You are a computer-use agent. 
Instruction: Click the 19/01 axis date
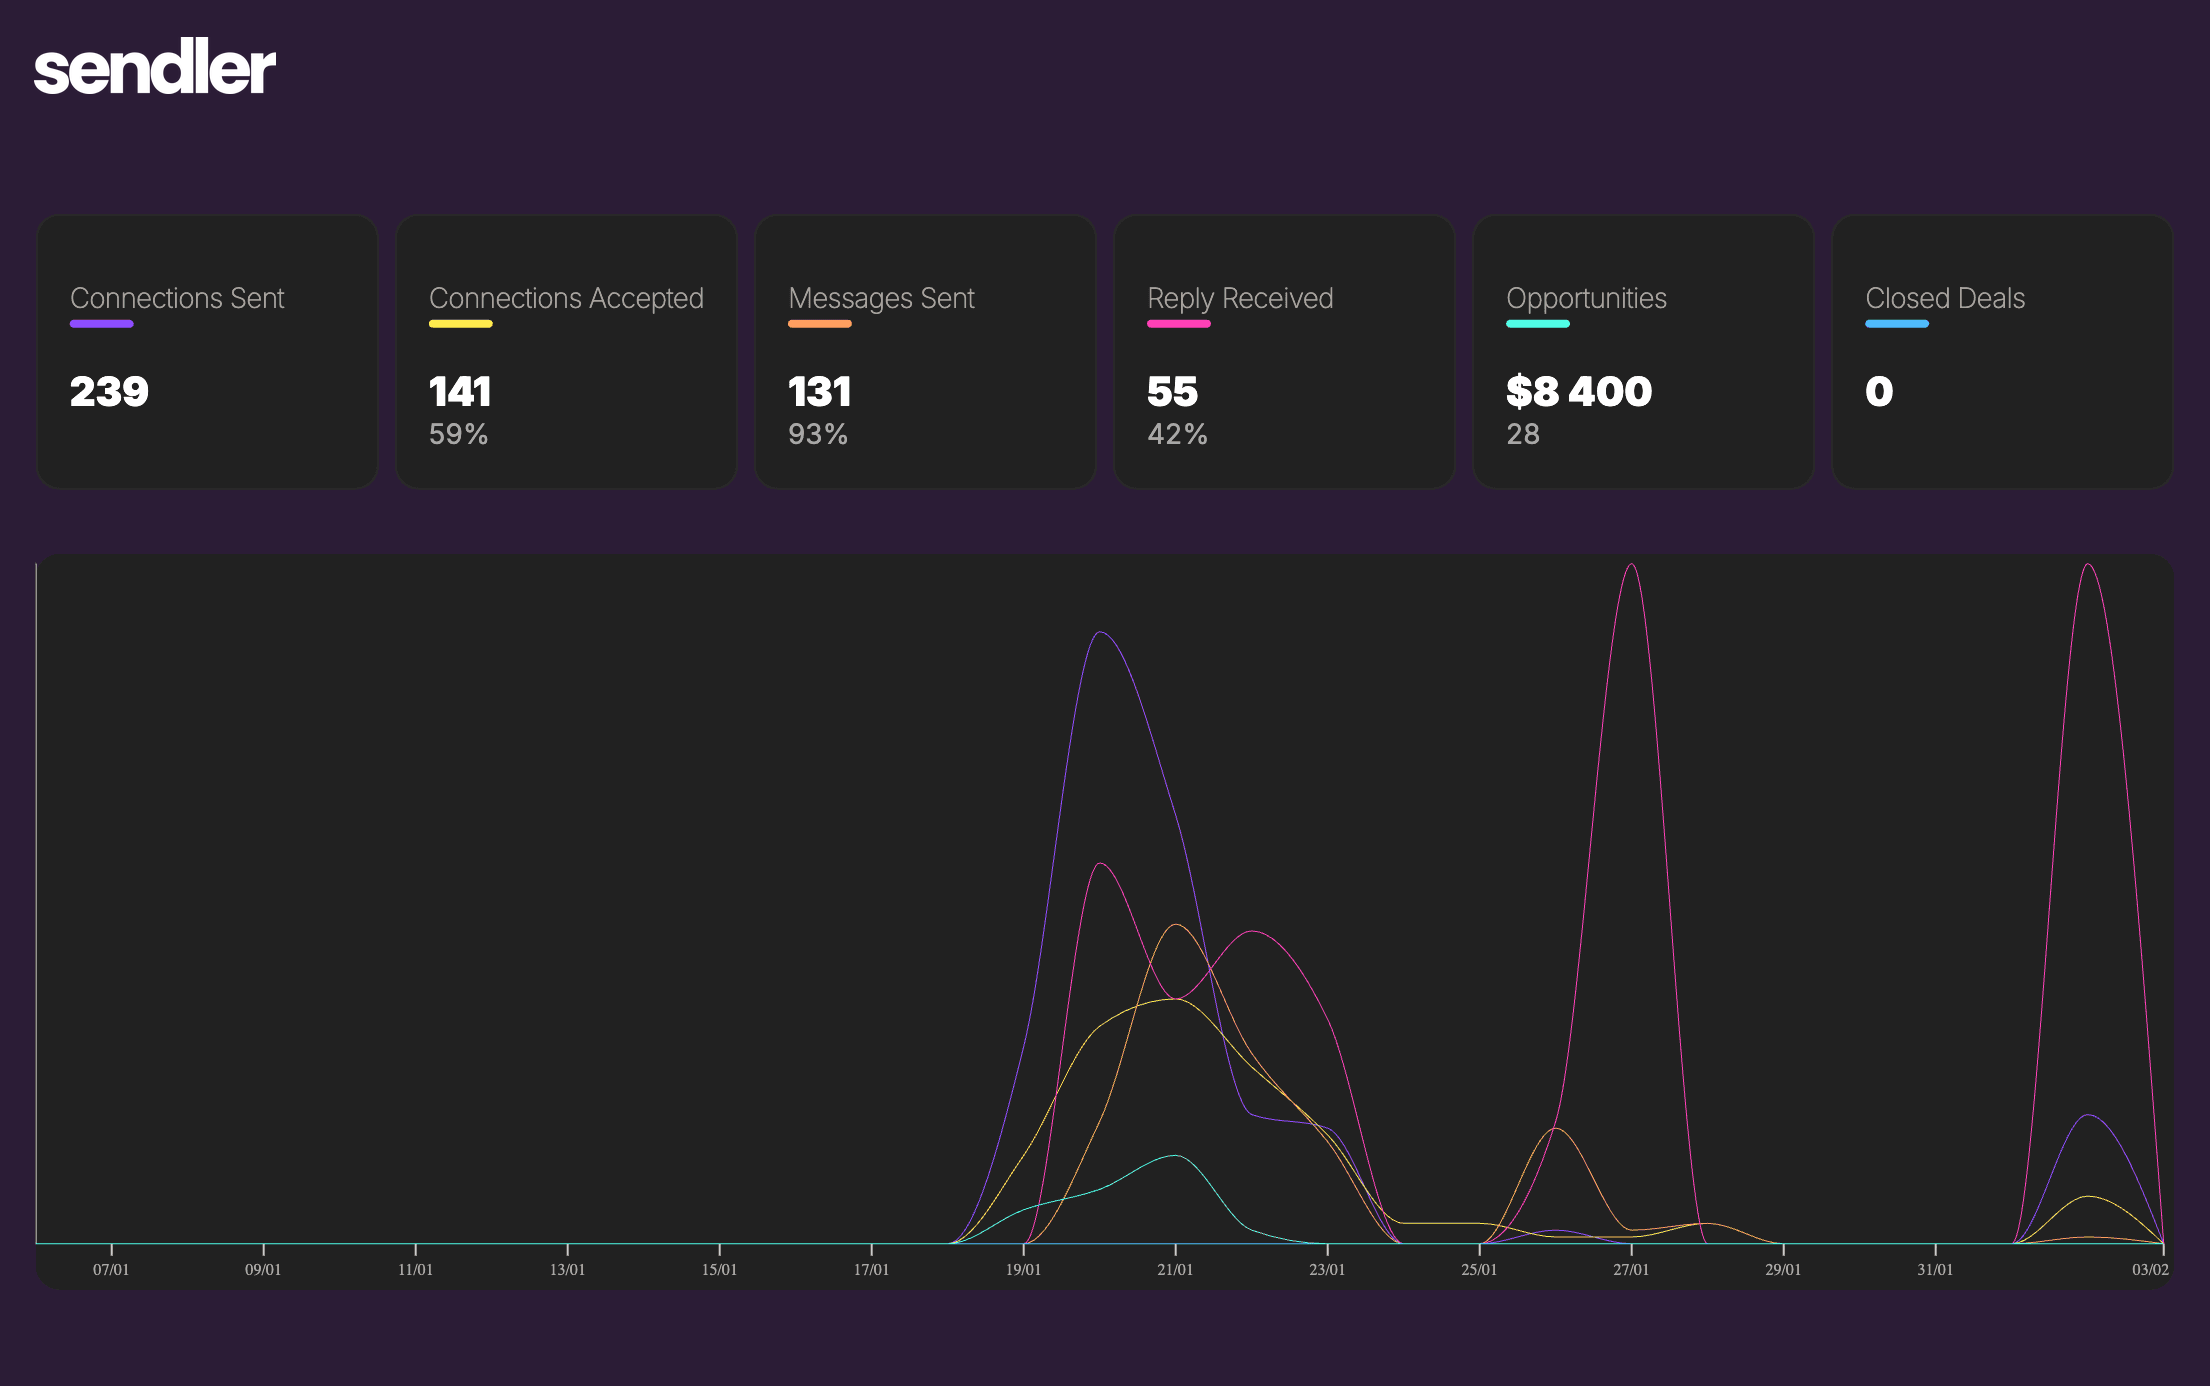click(1023, 1270)
